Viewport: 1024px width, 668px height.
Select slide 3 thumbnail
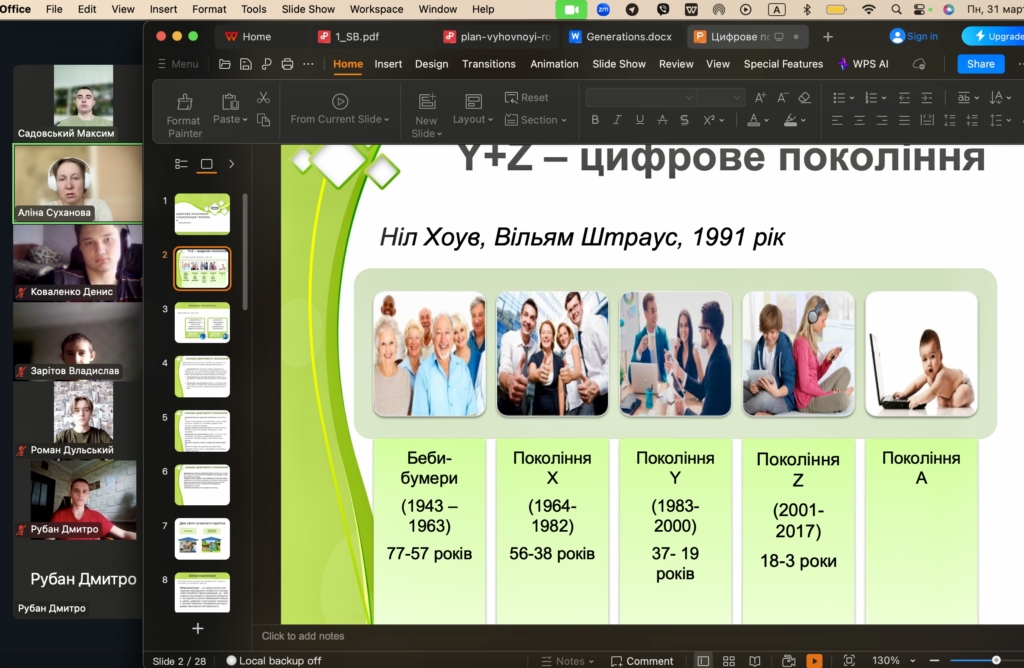pyautogui.click(x=202, y=323)
